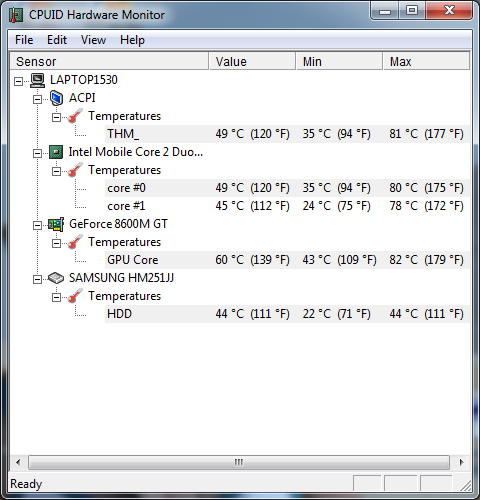Collapse Temperatures under SAMSUNG HM251JJ

coord(57,297)
